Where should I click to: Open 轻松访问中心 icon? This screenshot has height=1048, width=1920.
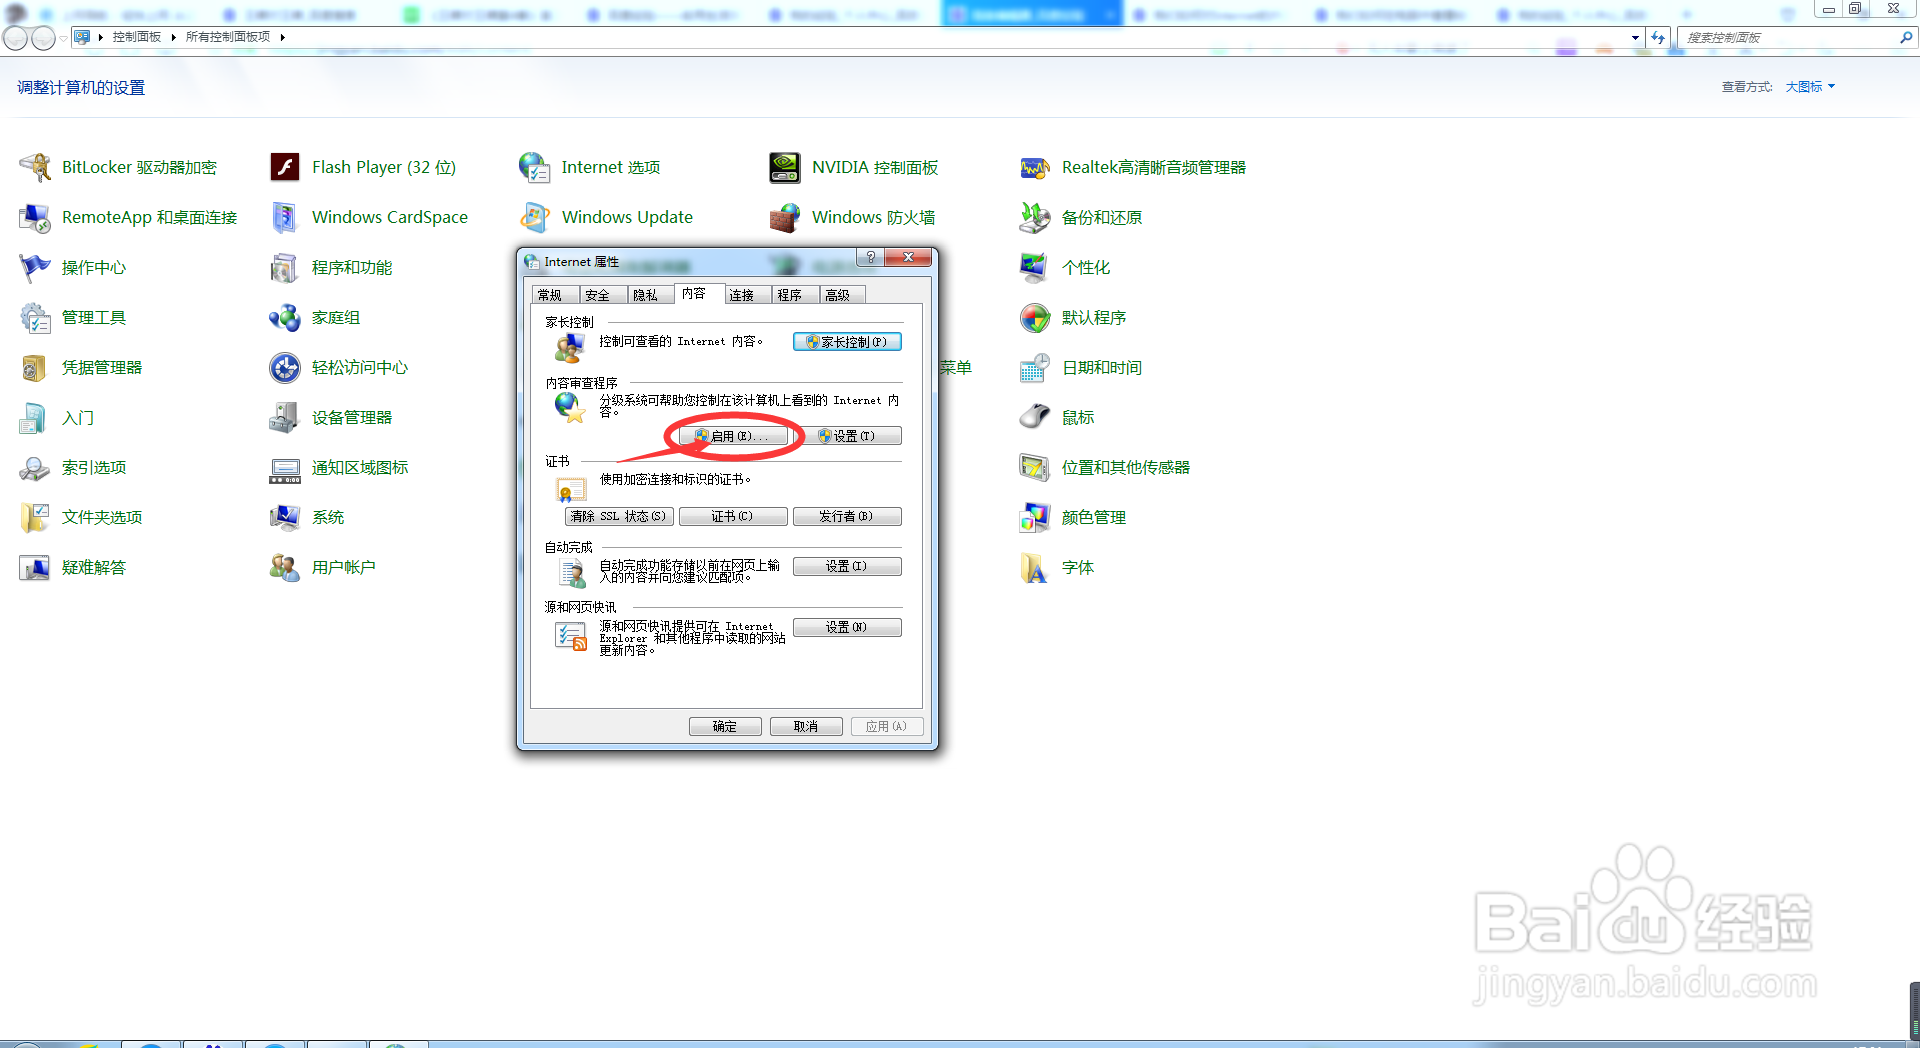(285, 367)
